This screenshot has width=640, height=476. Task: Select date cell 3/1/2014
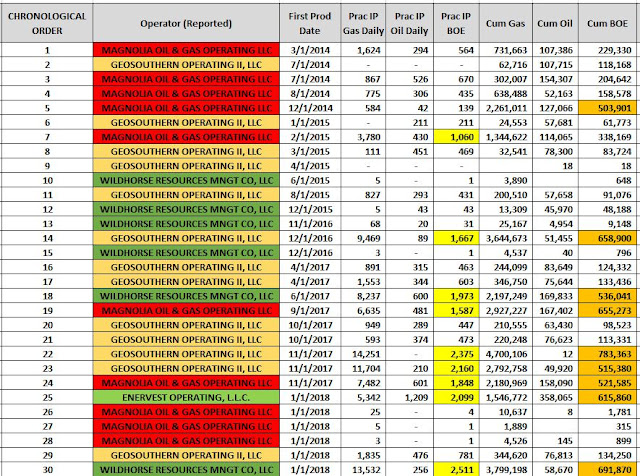(x=310, y=50)
